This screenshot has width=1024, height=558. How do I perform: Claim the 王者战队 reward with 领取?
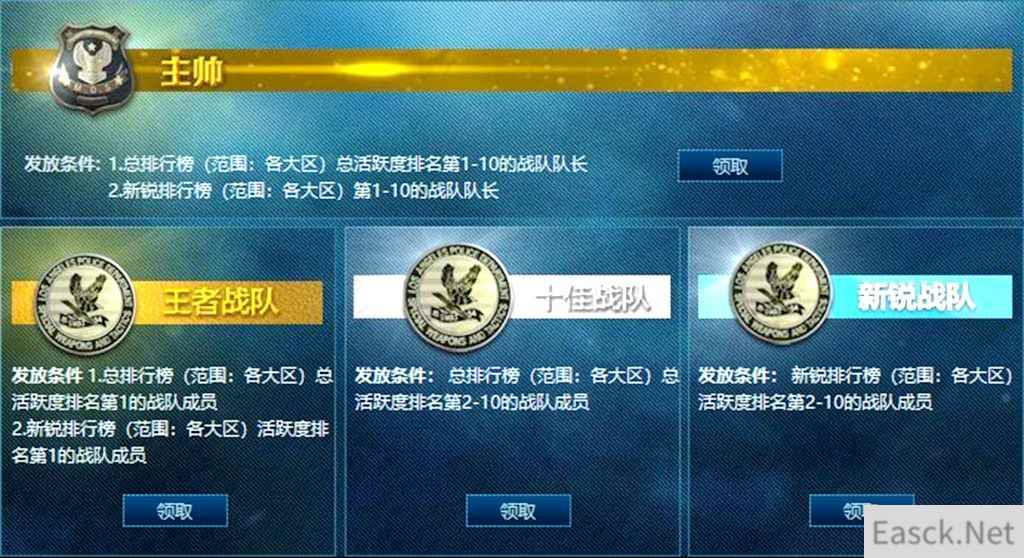[x=175, y=510]
